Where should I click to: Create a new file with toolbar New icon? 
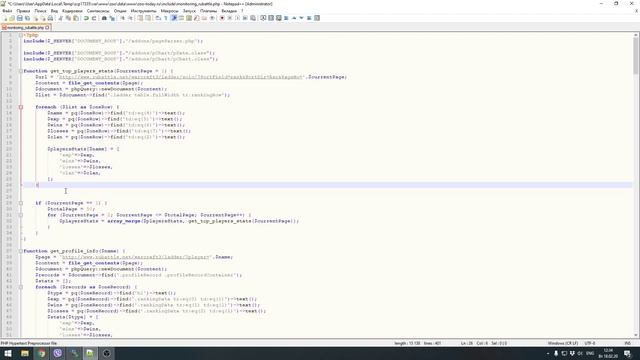coord(4,18)
